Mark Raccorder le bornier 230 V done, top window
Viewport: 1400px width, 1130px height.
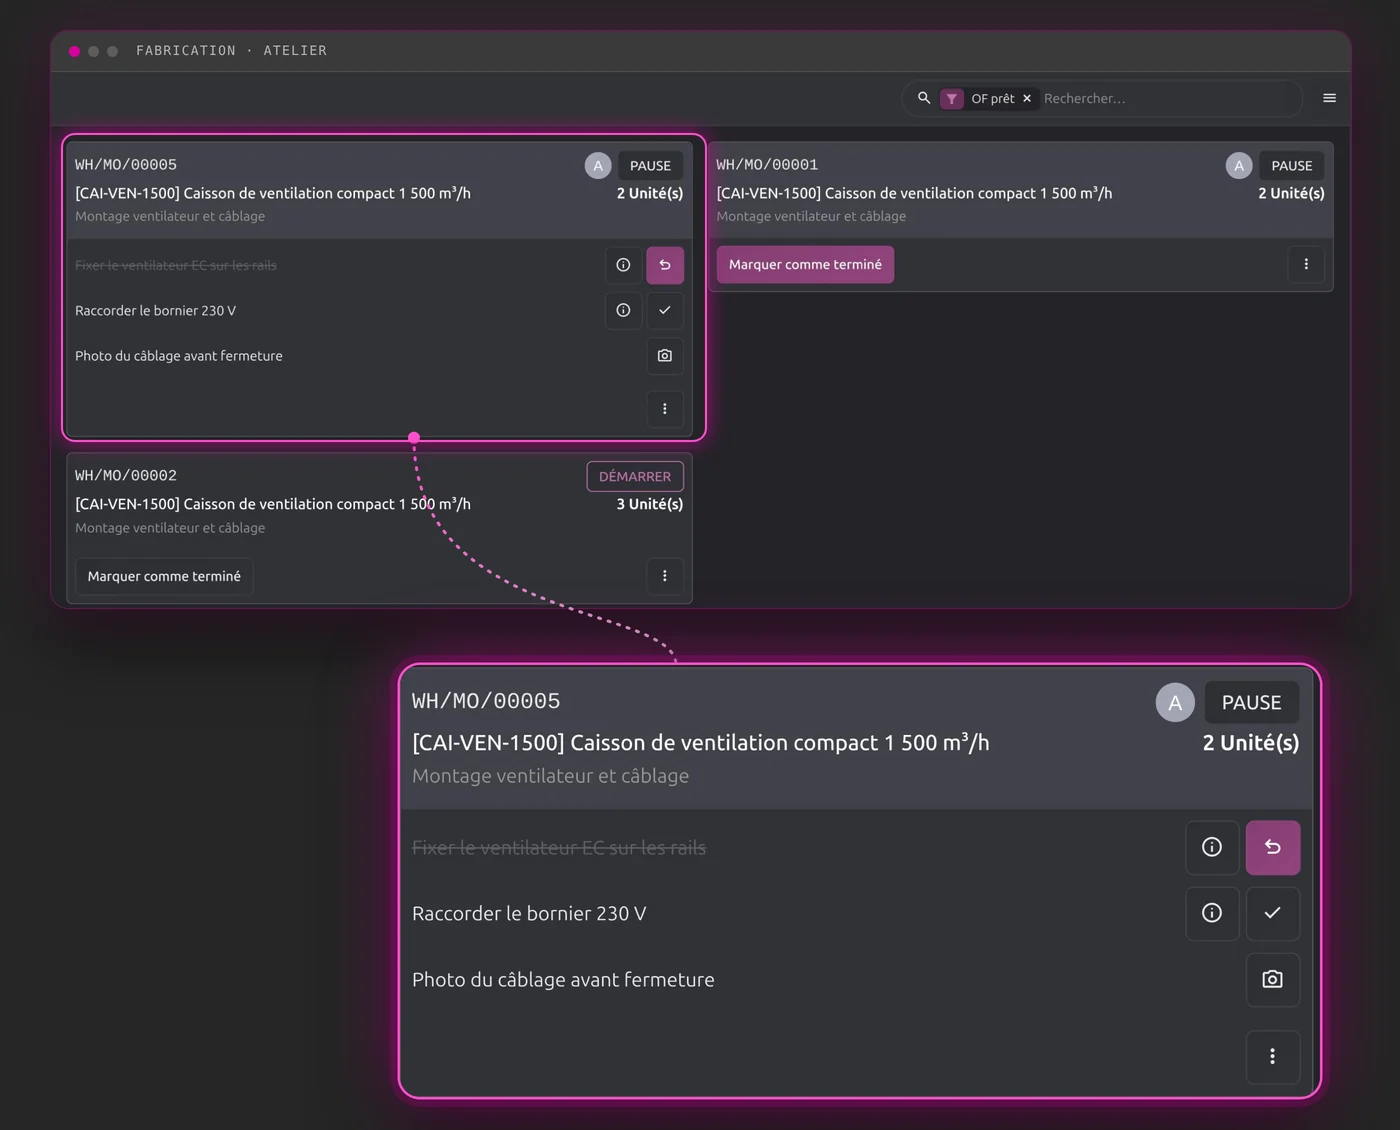pos(665,310)
